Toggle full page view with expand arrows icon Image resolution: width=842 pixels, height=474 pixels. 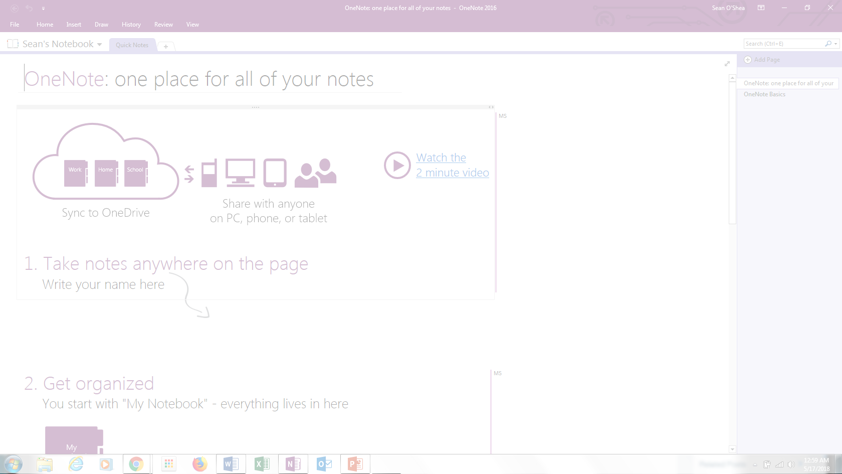point(727,63)
